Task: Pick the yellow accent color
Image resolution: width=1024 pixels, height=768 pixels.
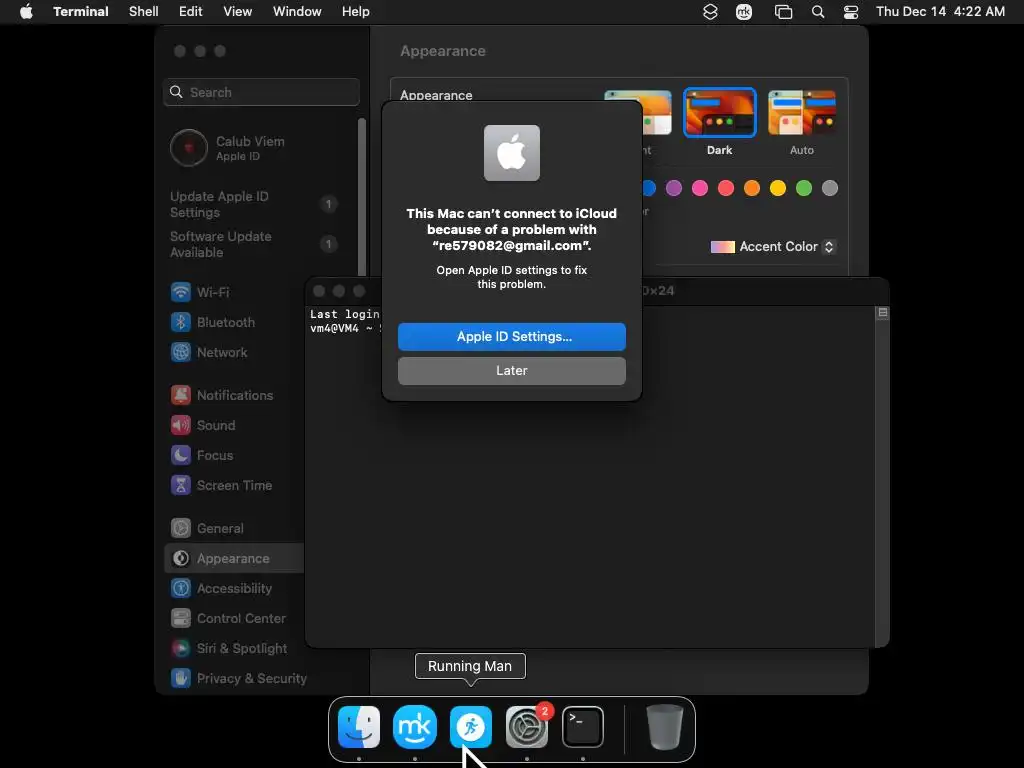Action: [x=777, y=188]
